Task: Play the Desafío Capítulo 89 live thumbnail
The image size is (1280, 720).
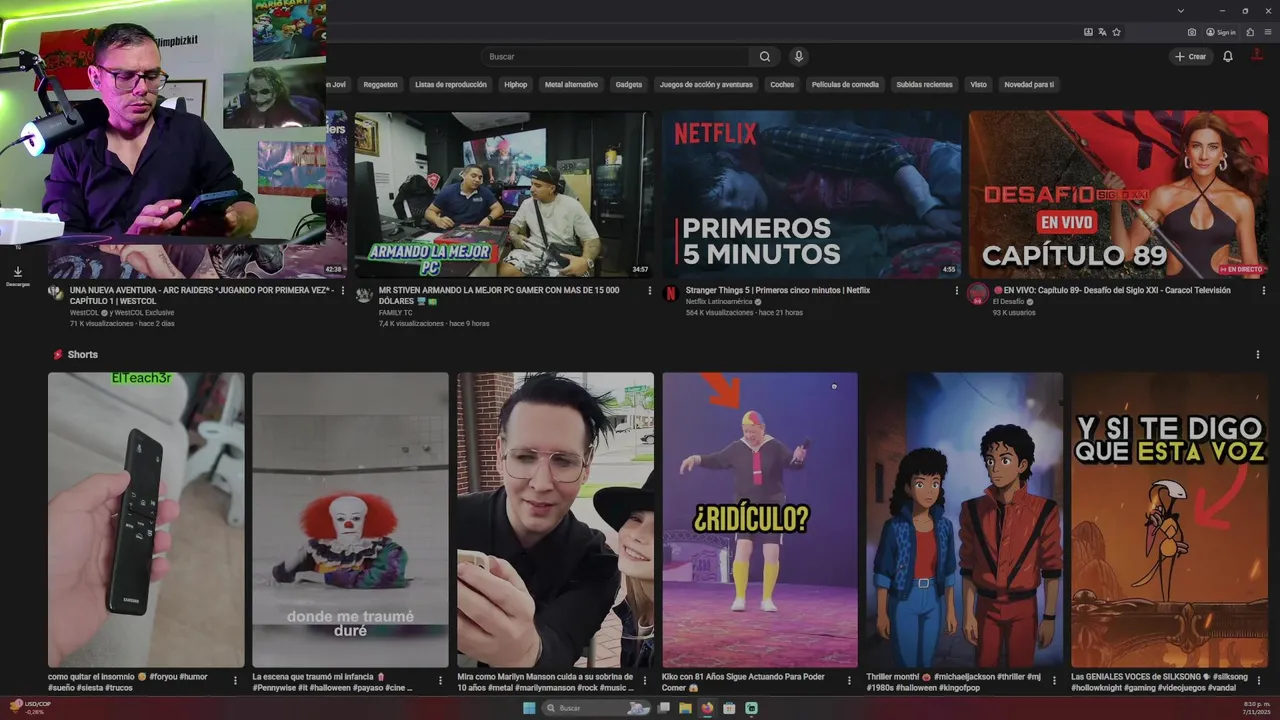Action: [1118, 194]
